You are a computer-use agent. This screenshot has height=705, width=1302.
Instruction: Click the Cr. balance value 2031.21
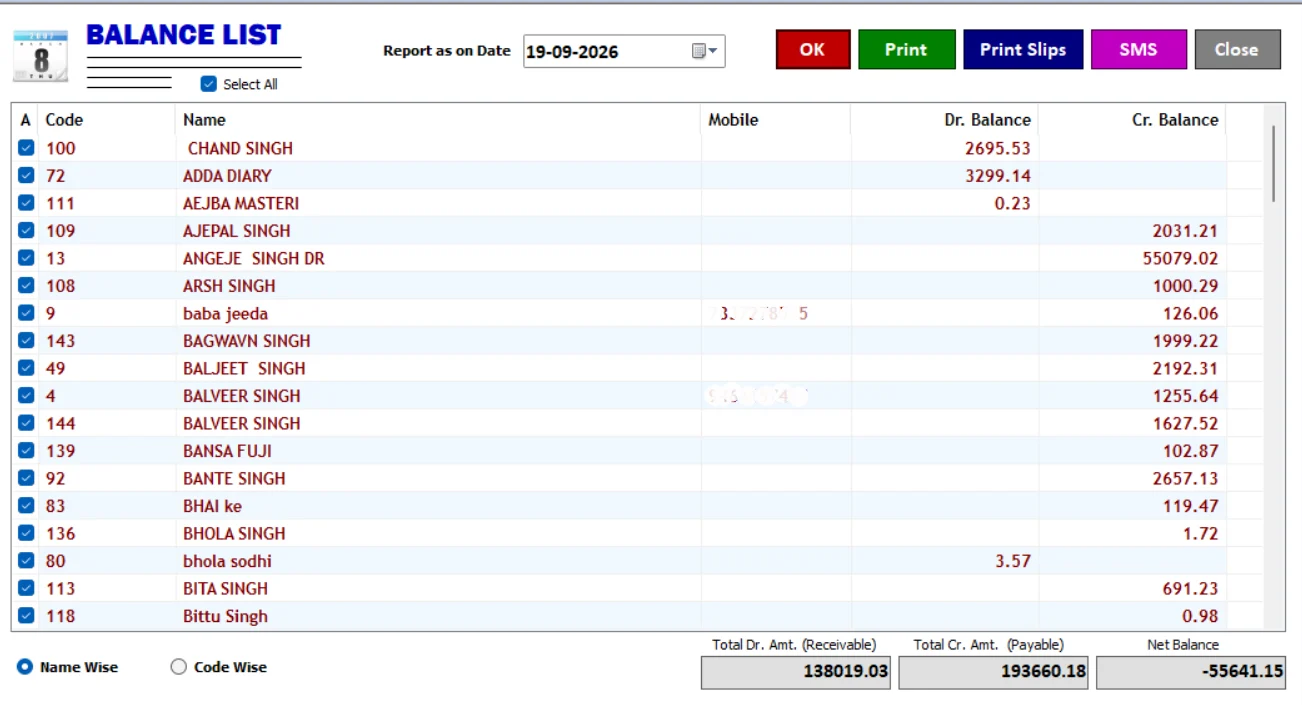(x=1185, y=230)
